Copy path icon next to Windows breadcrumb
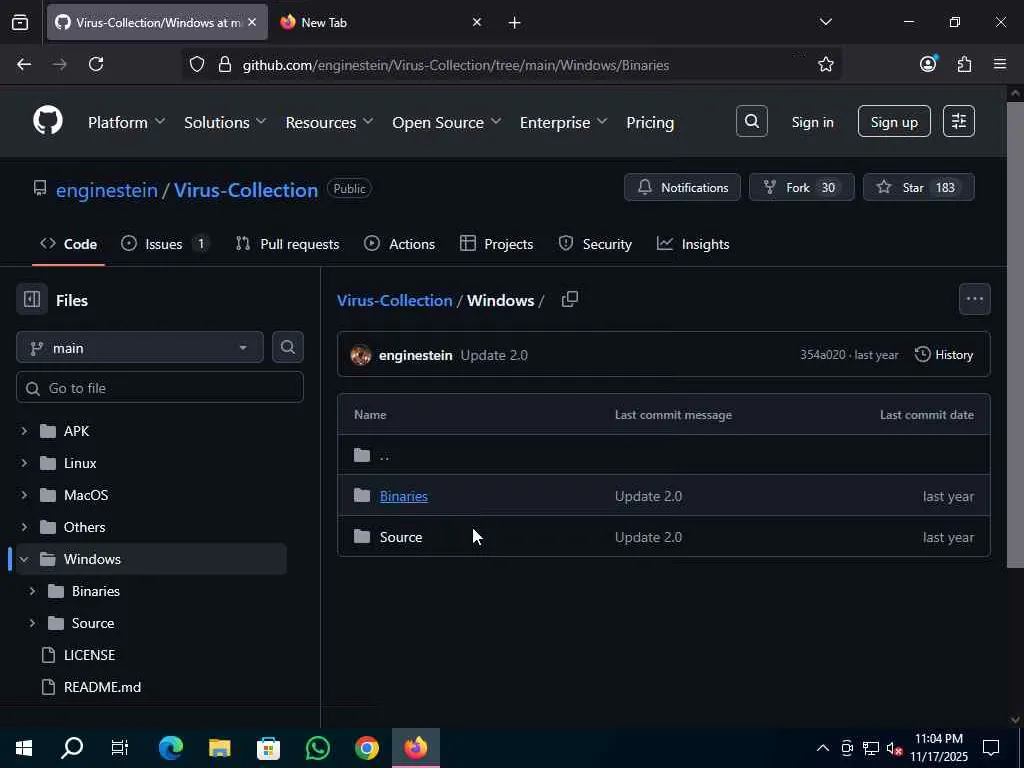 coord(569,300)
